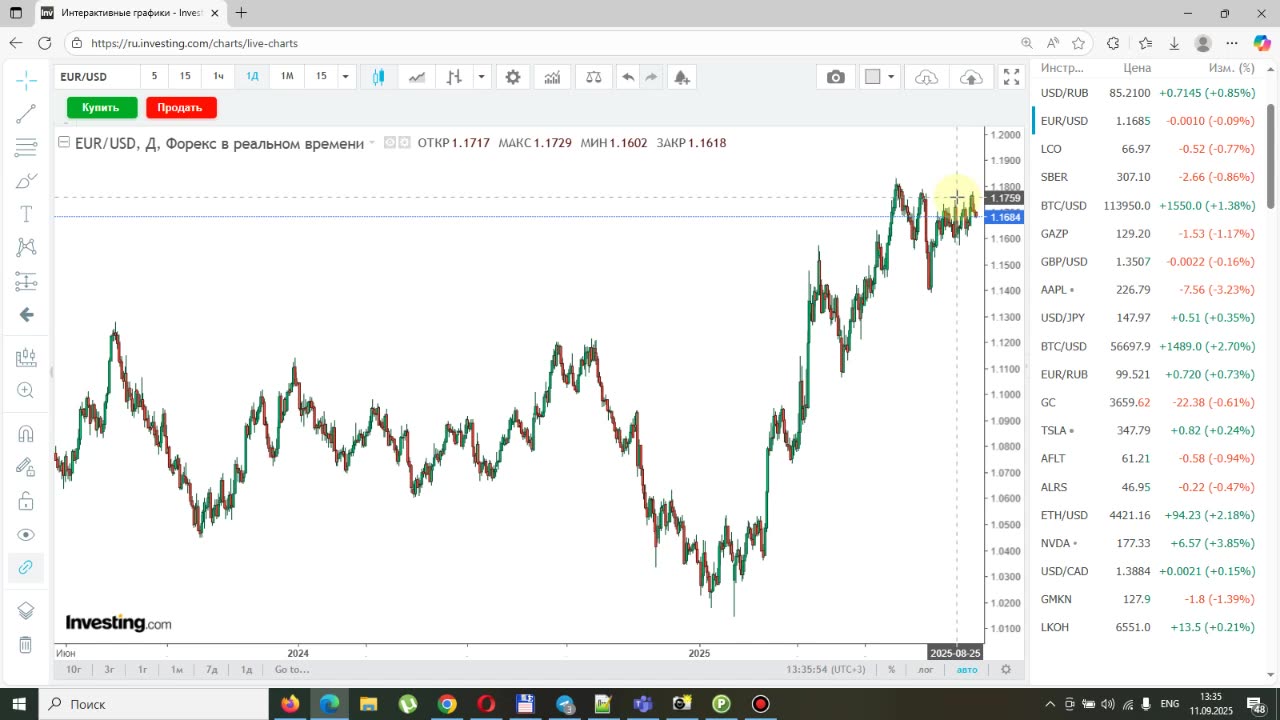Open chart settings gear in top toolbar
This screenshot has height=720, width=1280.
click(513, 77)
